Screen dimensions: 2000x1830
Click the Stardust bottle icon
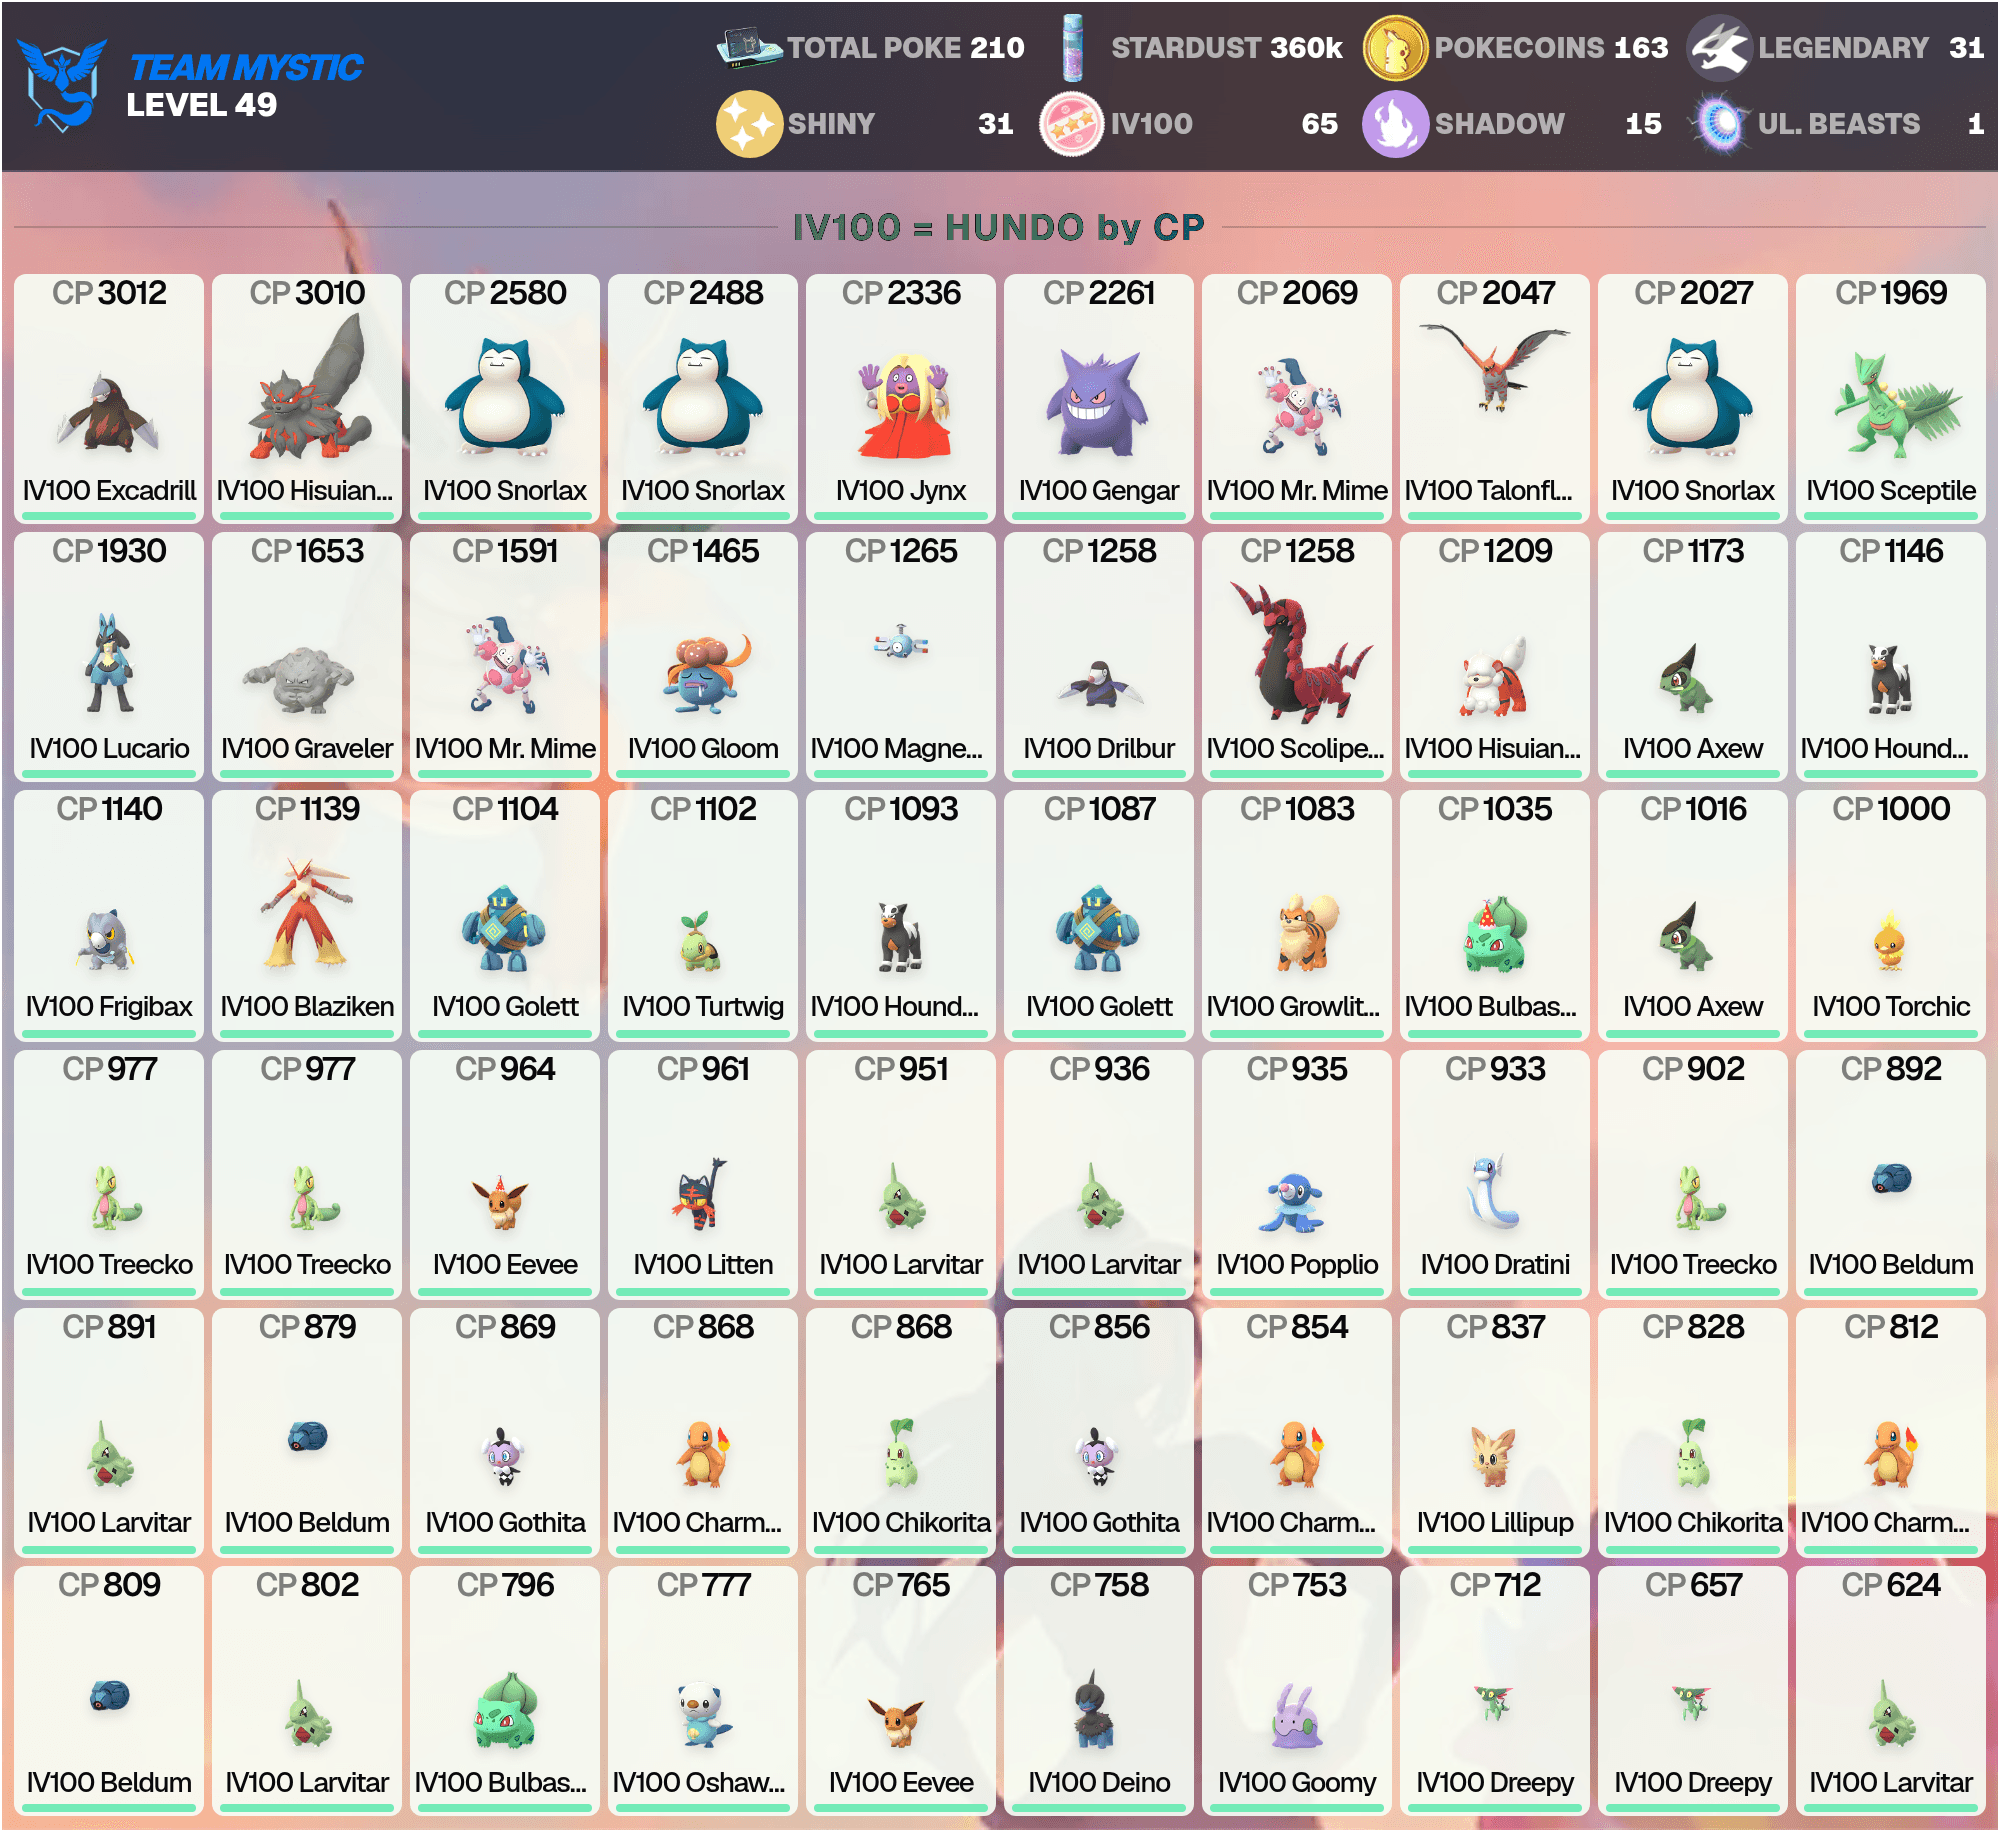pyautogui.click(x=1073, y=47)
